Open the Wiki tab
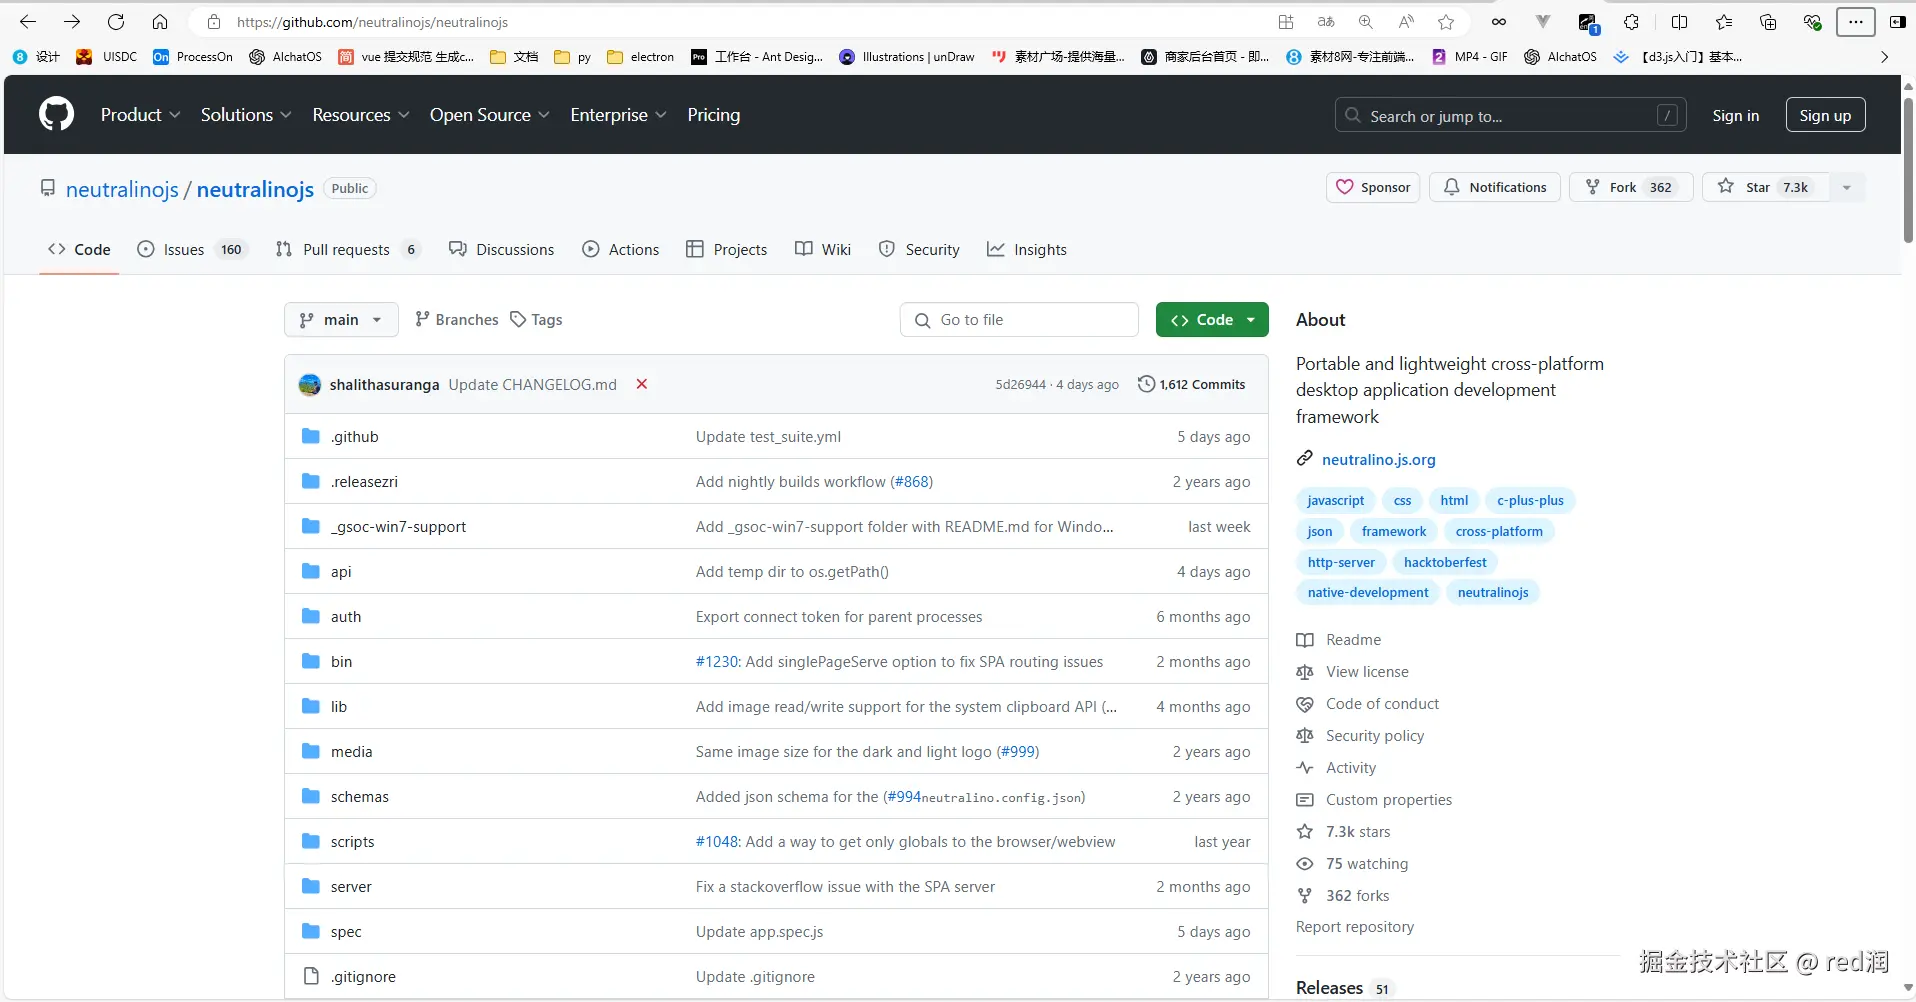The height and width of the screenshot is (1002, 1916). [823, 249]
